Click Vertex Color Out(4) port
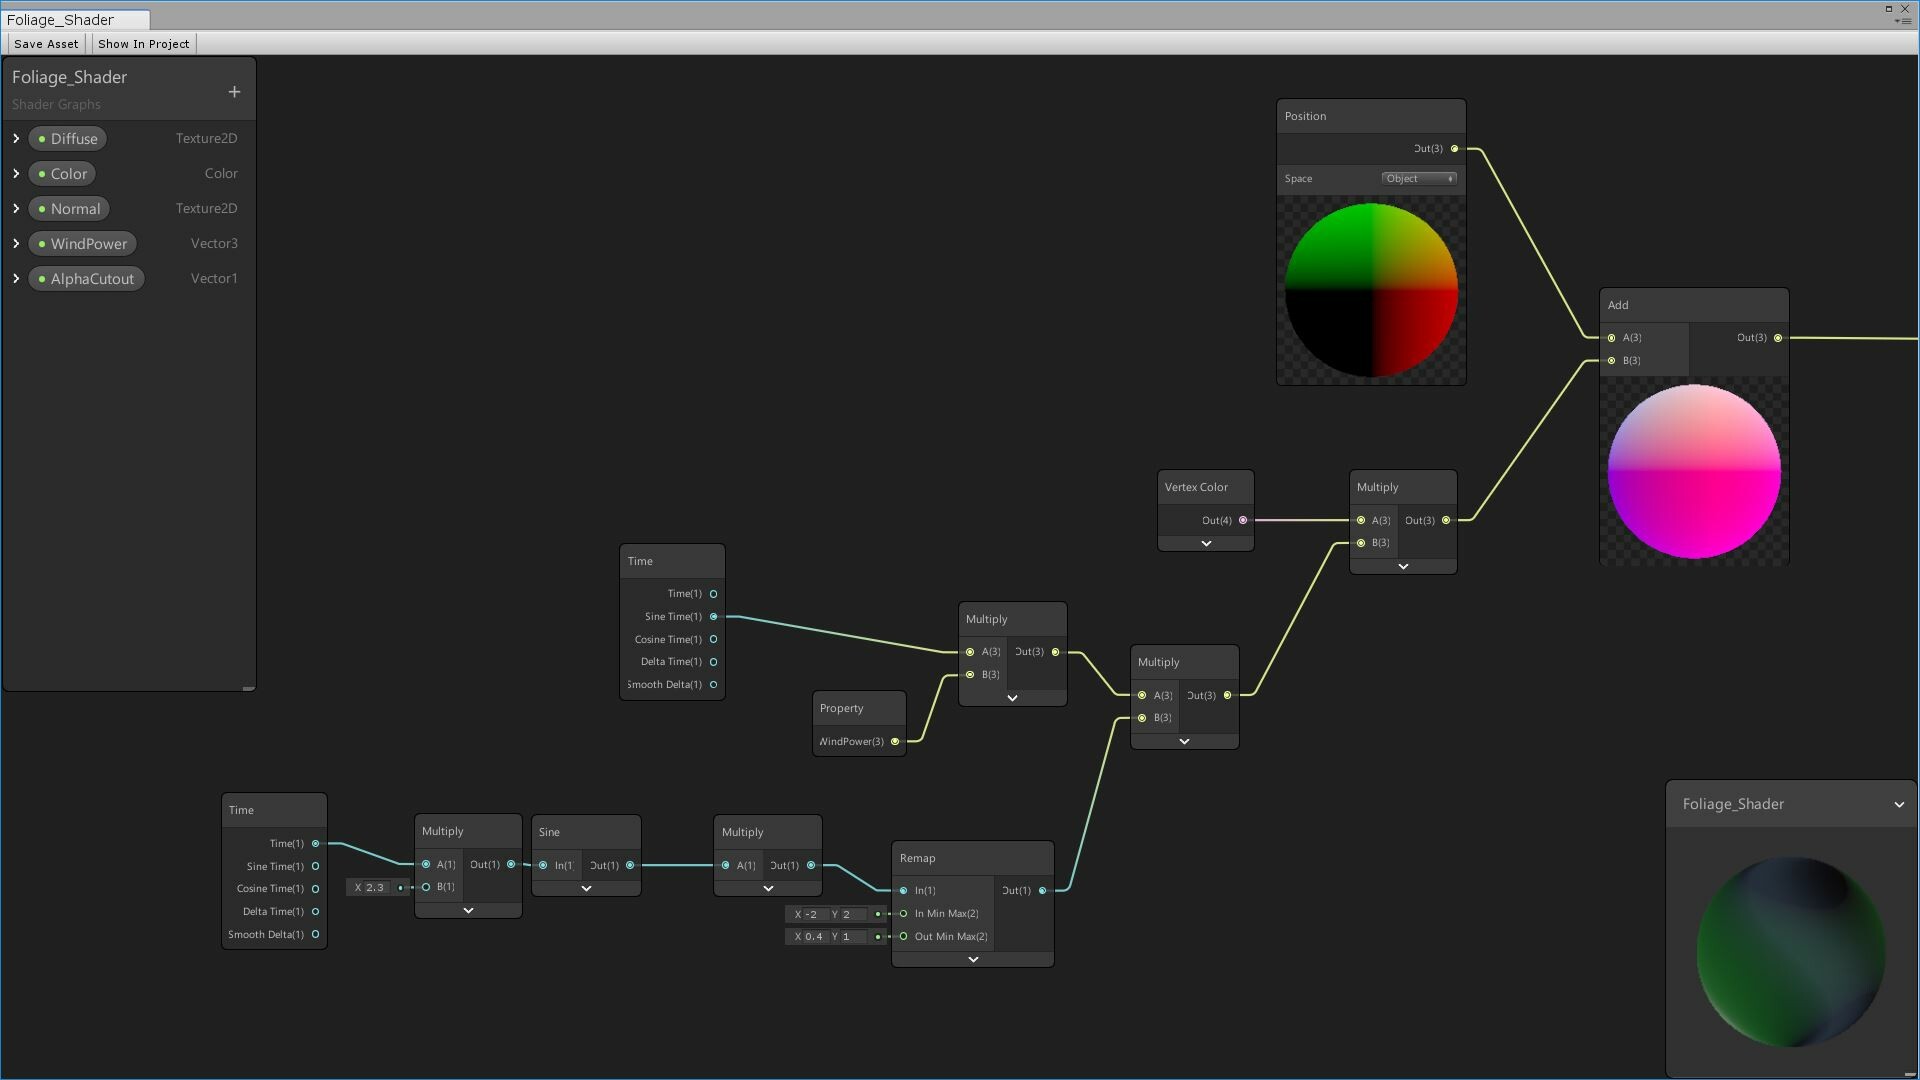The width and height of the screenshot is (1920, 1080). (x=1243, y=520)
